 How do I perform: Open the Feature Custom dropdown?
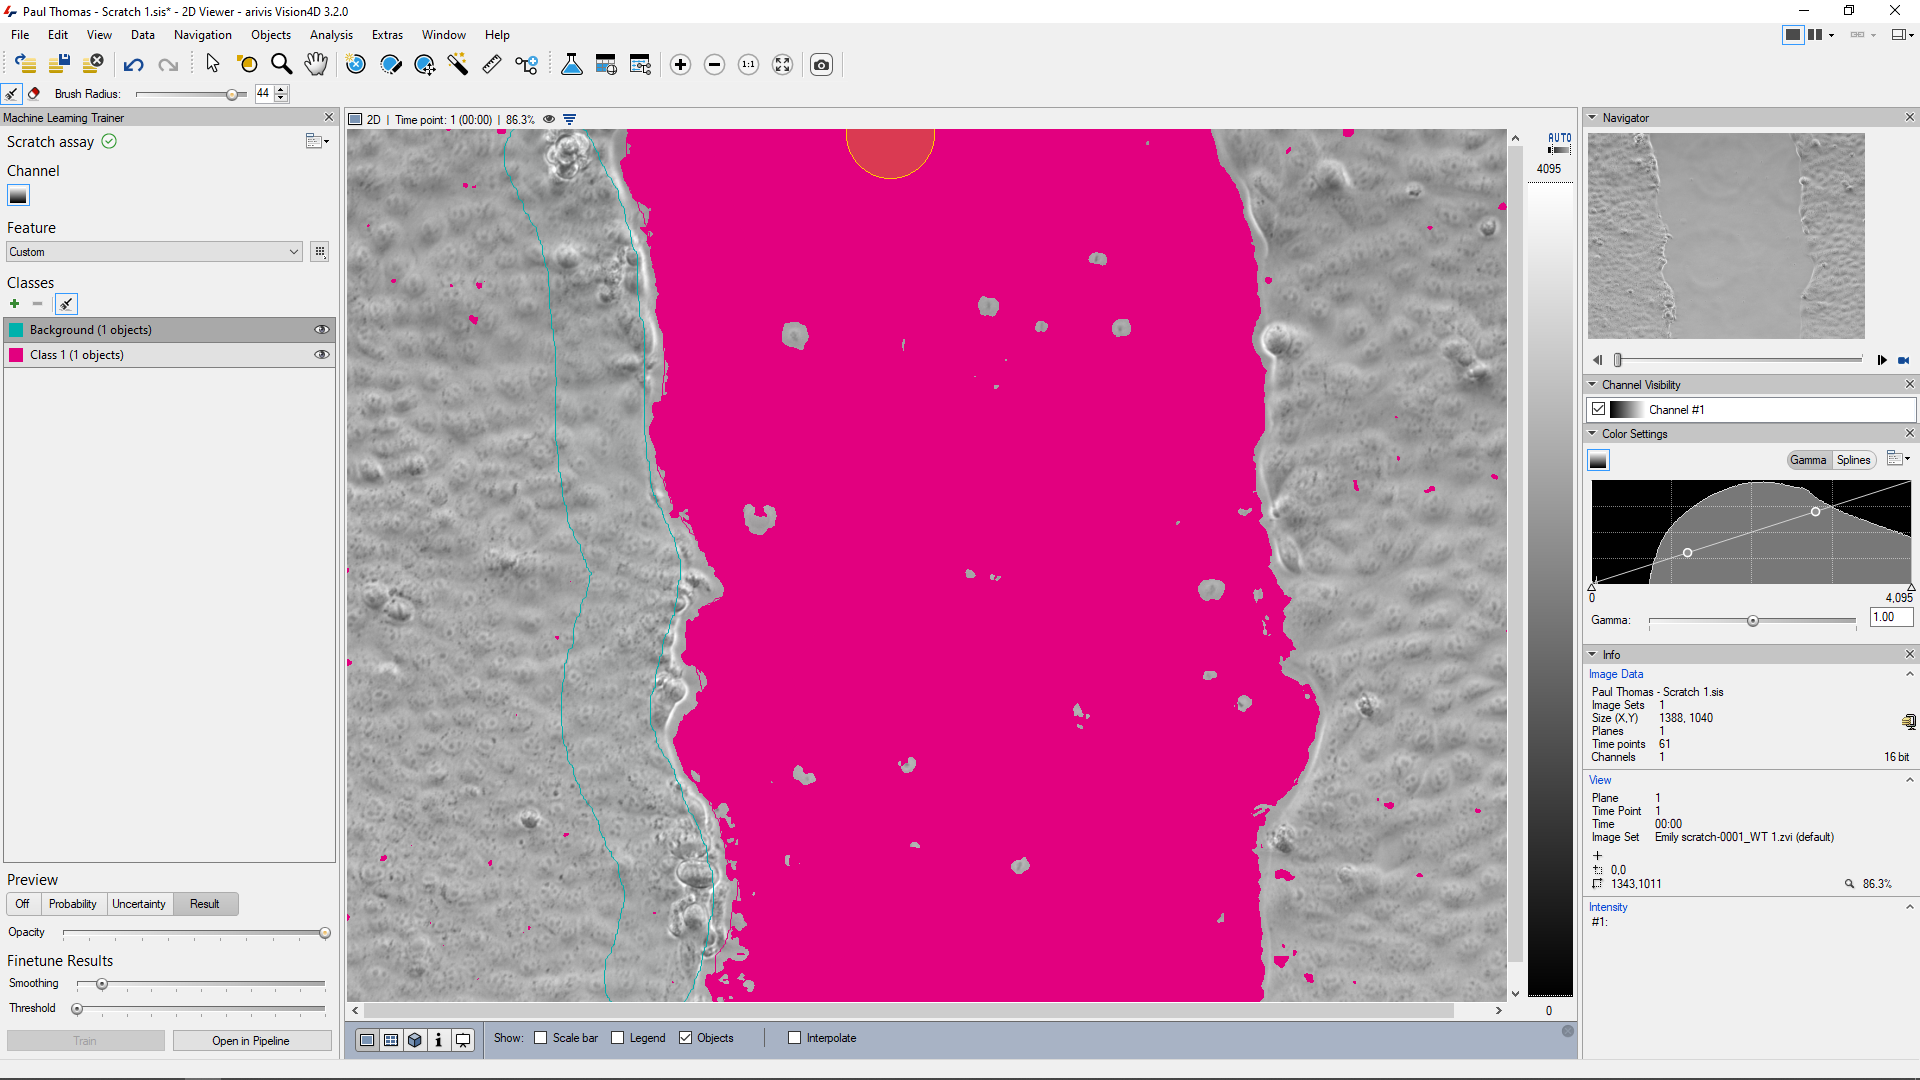click(154, 252)
